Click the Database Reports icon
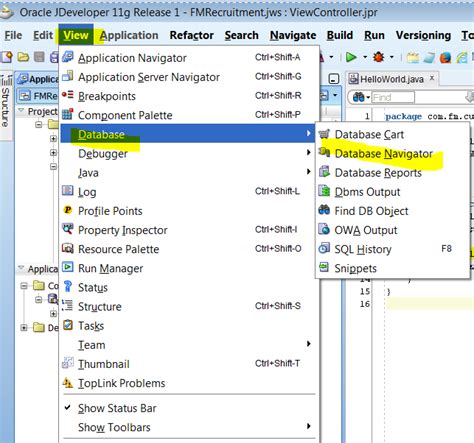 point(324,172)
